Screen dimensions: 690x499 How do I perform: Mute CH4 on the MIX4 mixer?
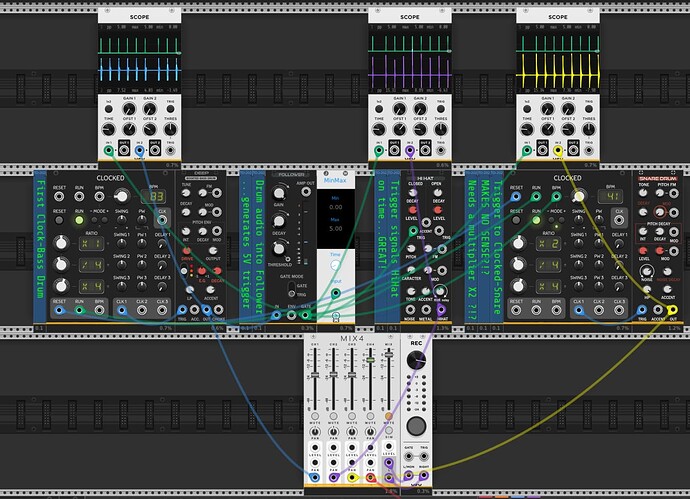tap(371, 416)
